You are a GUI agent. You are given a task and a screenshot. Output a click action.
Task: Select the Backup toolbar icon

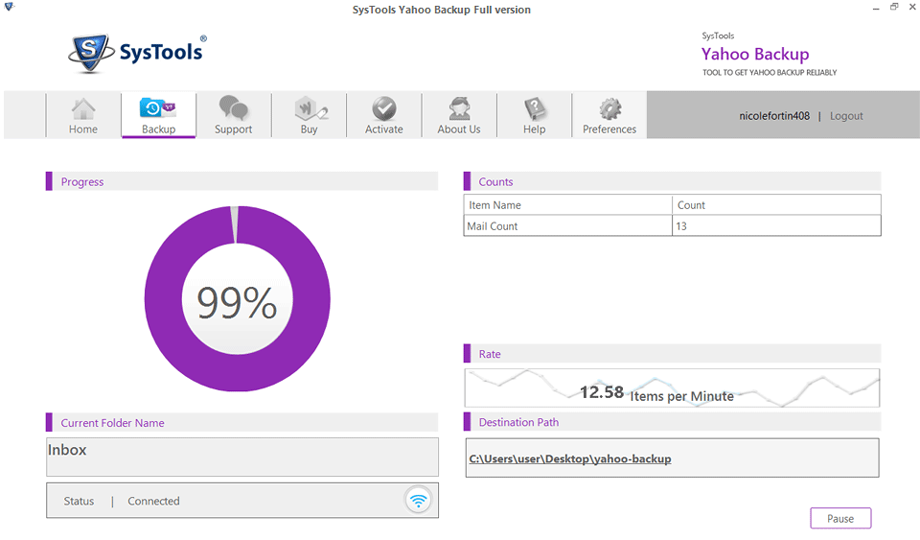pos(158,115)
